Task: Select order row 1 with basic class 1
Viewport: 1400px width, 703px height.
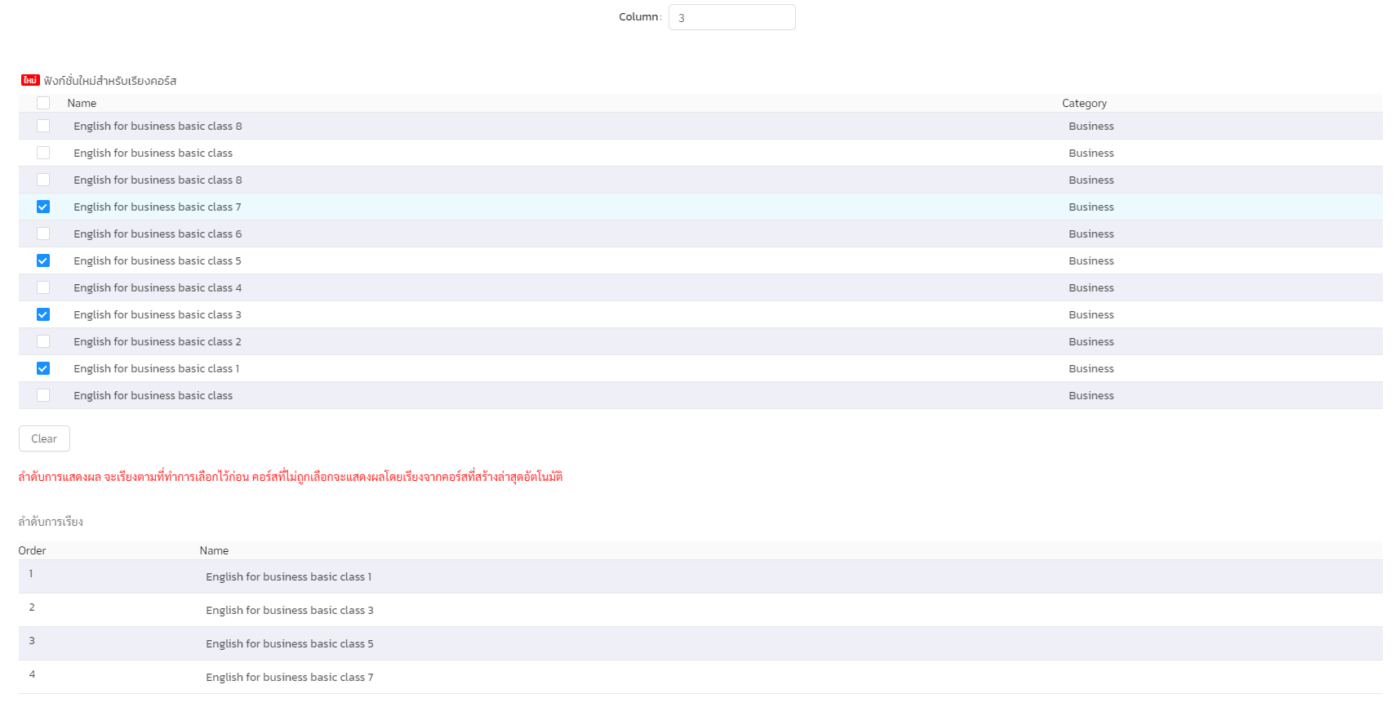Action: (288, 577)
